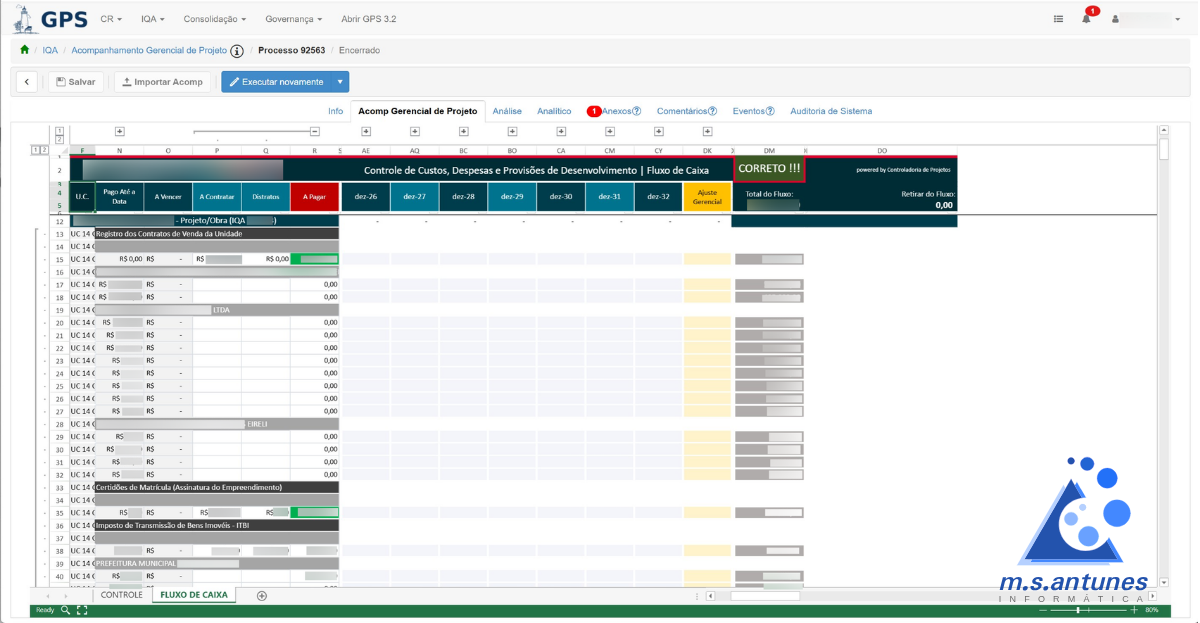Click the fullscreen icon in the status bar
The image size is (1200, 623).
coord(82,610)
